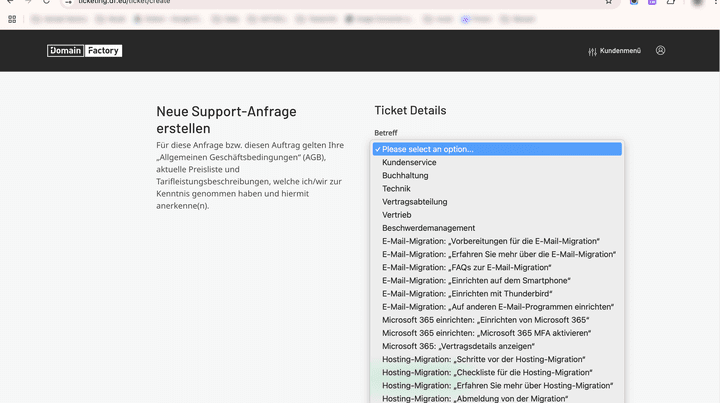Choose Kundenservice from the Betreff list
Image resolution: width=720 pixels, height=403 pixels.
click(x=409, y=162)
